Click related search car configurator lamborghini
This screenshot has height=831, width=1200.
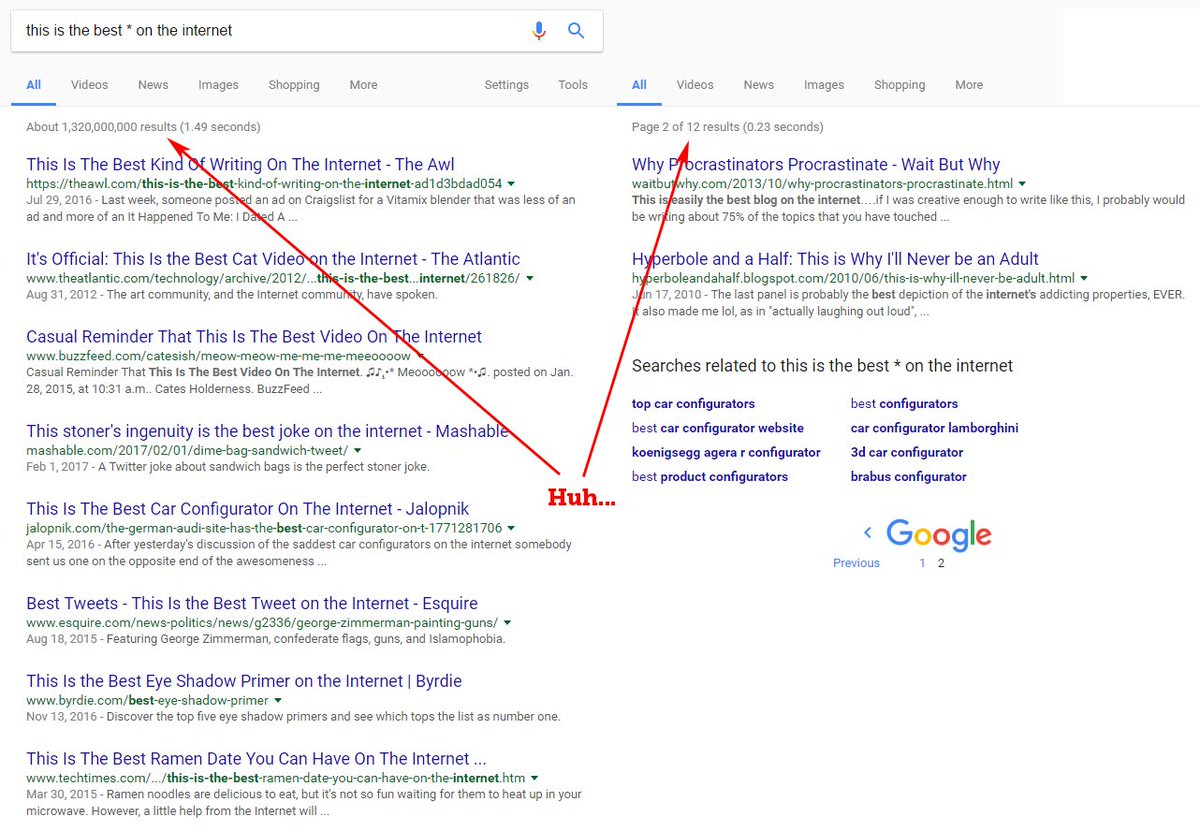coord(935,428)
